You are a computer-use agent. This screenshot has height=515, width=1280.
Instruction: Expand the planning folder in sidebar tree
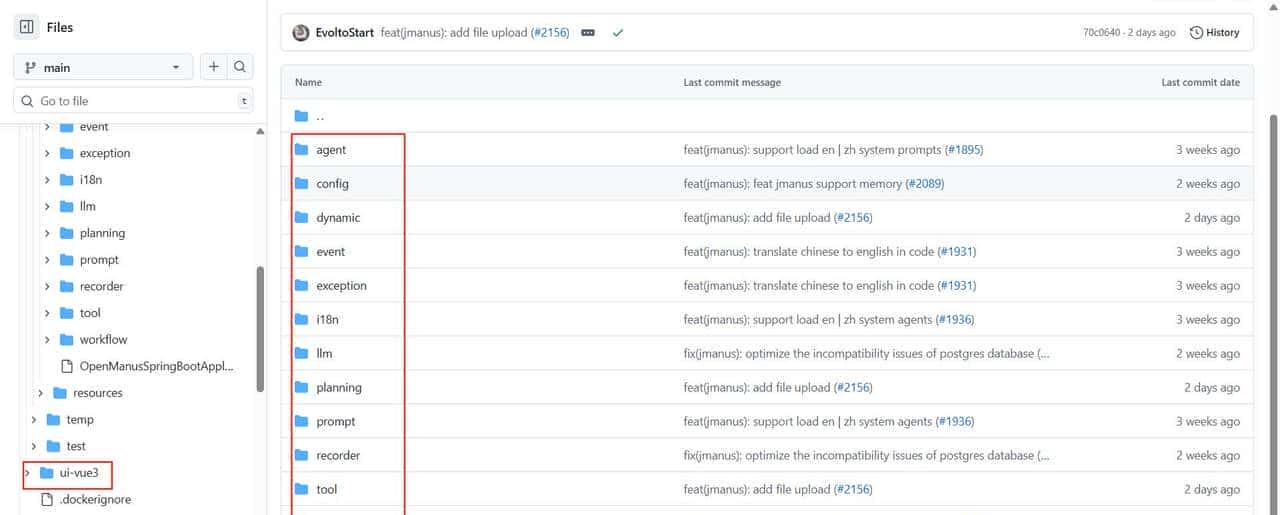tap(47, 233)
